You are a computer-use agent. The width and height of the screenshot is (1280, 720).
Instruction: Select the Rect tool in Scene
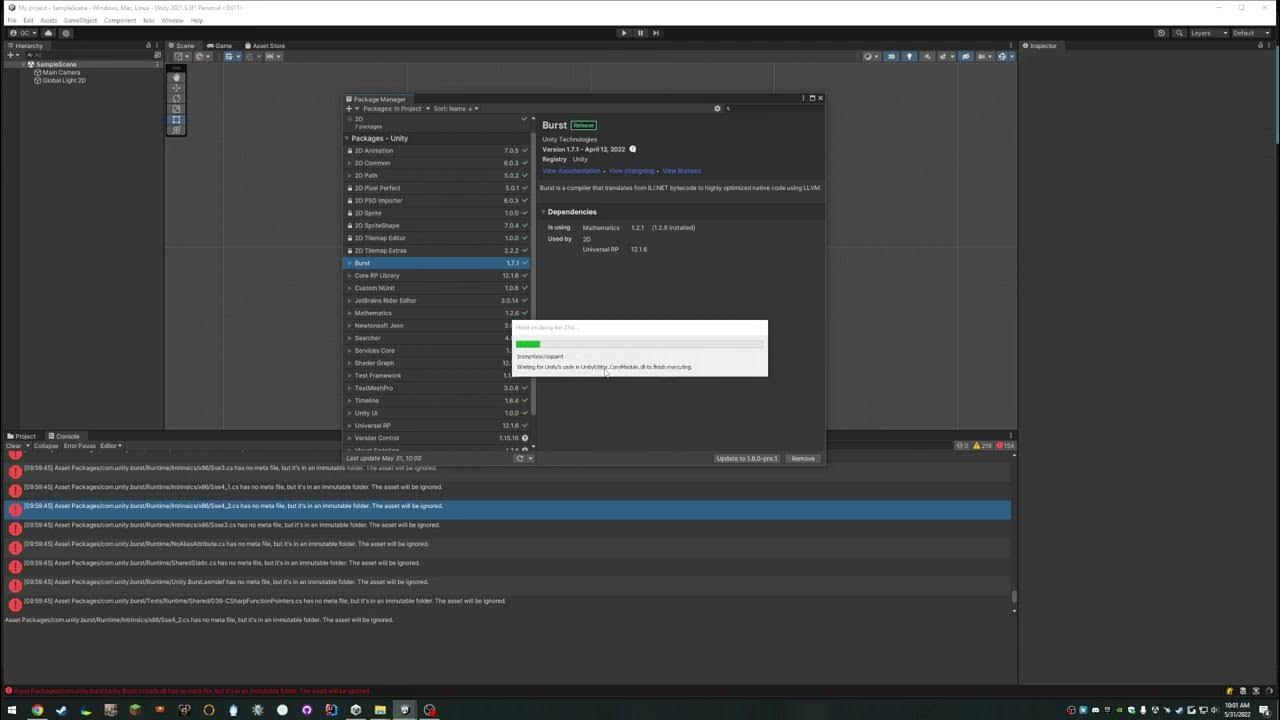click(176, 119)
